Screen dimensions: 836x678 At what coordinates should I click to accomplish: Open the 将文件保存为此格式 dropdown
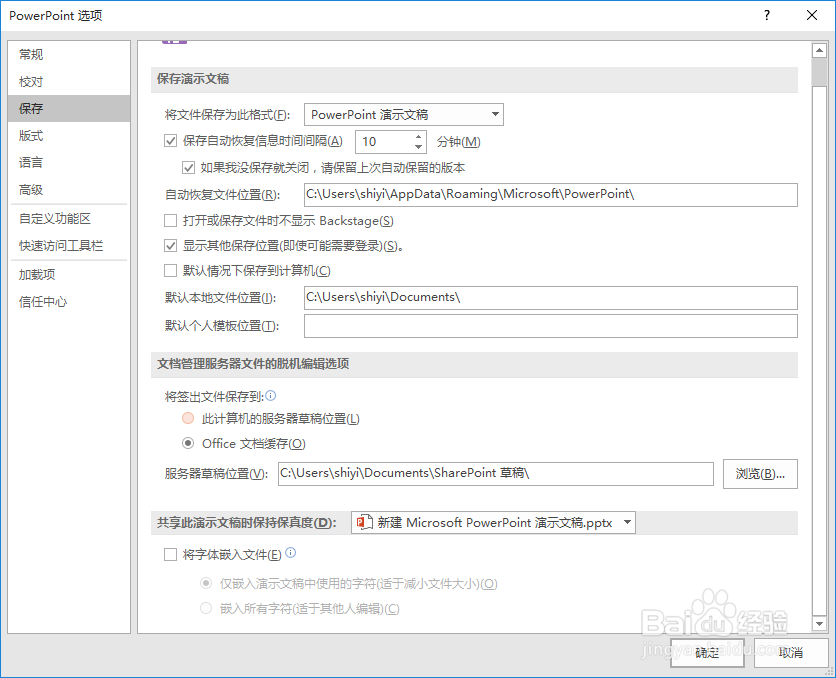[493, 114]
